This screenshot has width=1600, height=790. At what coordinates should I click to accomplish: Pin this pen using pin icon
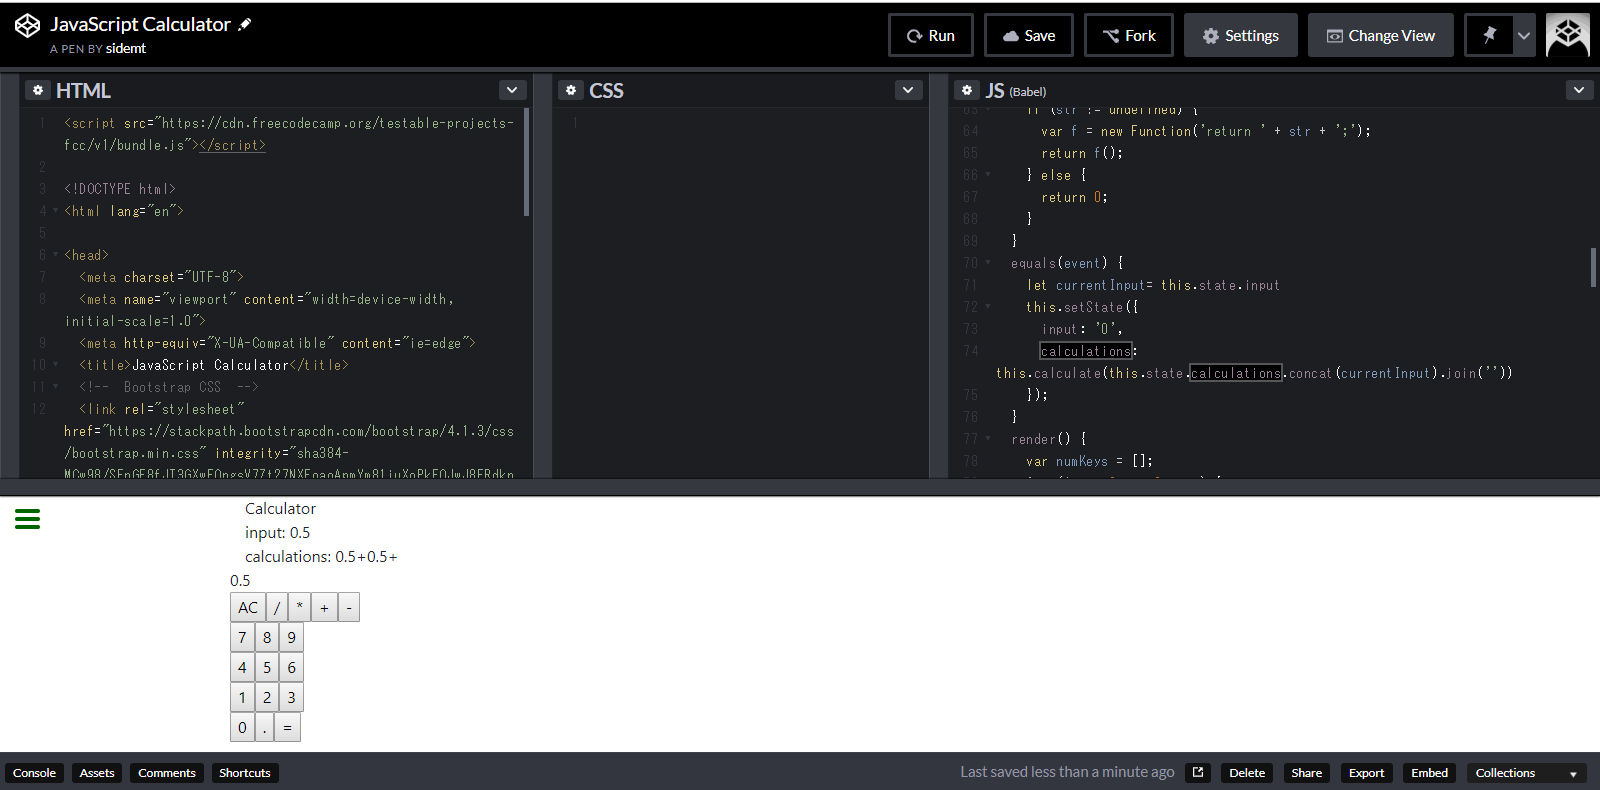[1489, 35]
